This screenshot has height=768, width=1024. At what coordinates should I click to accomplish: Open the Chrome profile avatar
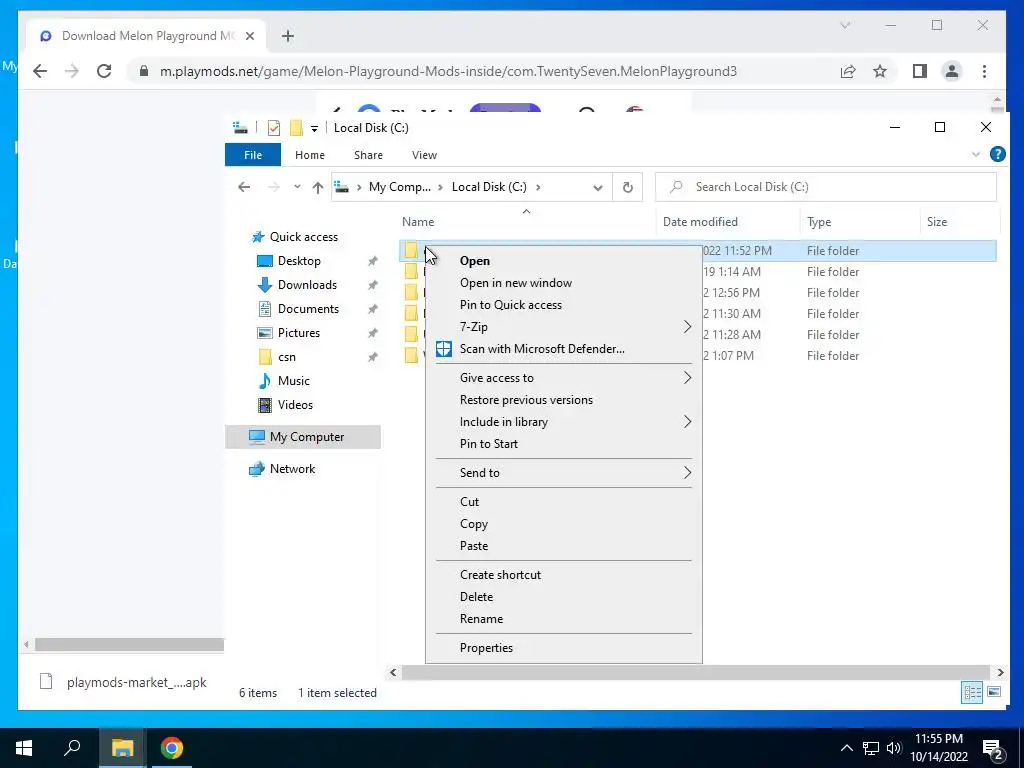pyautogui.click(x=952, y=71)
